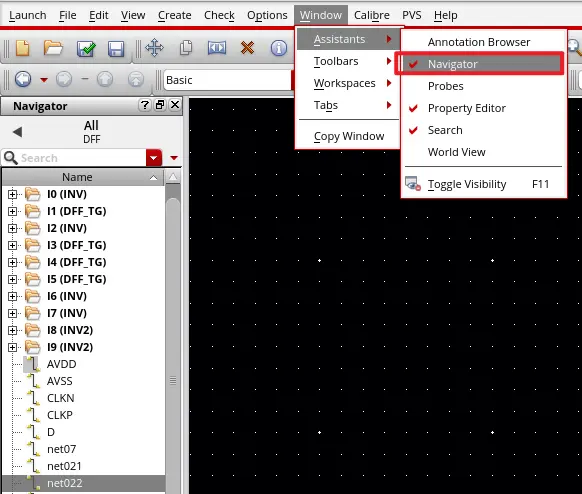Viewport: 582px width, 494px height.
Task: Click the Save floppy disk icon
Action: click(x=116, y=49)
